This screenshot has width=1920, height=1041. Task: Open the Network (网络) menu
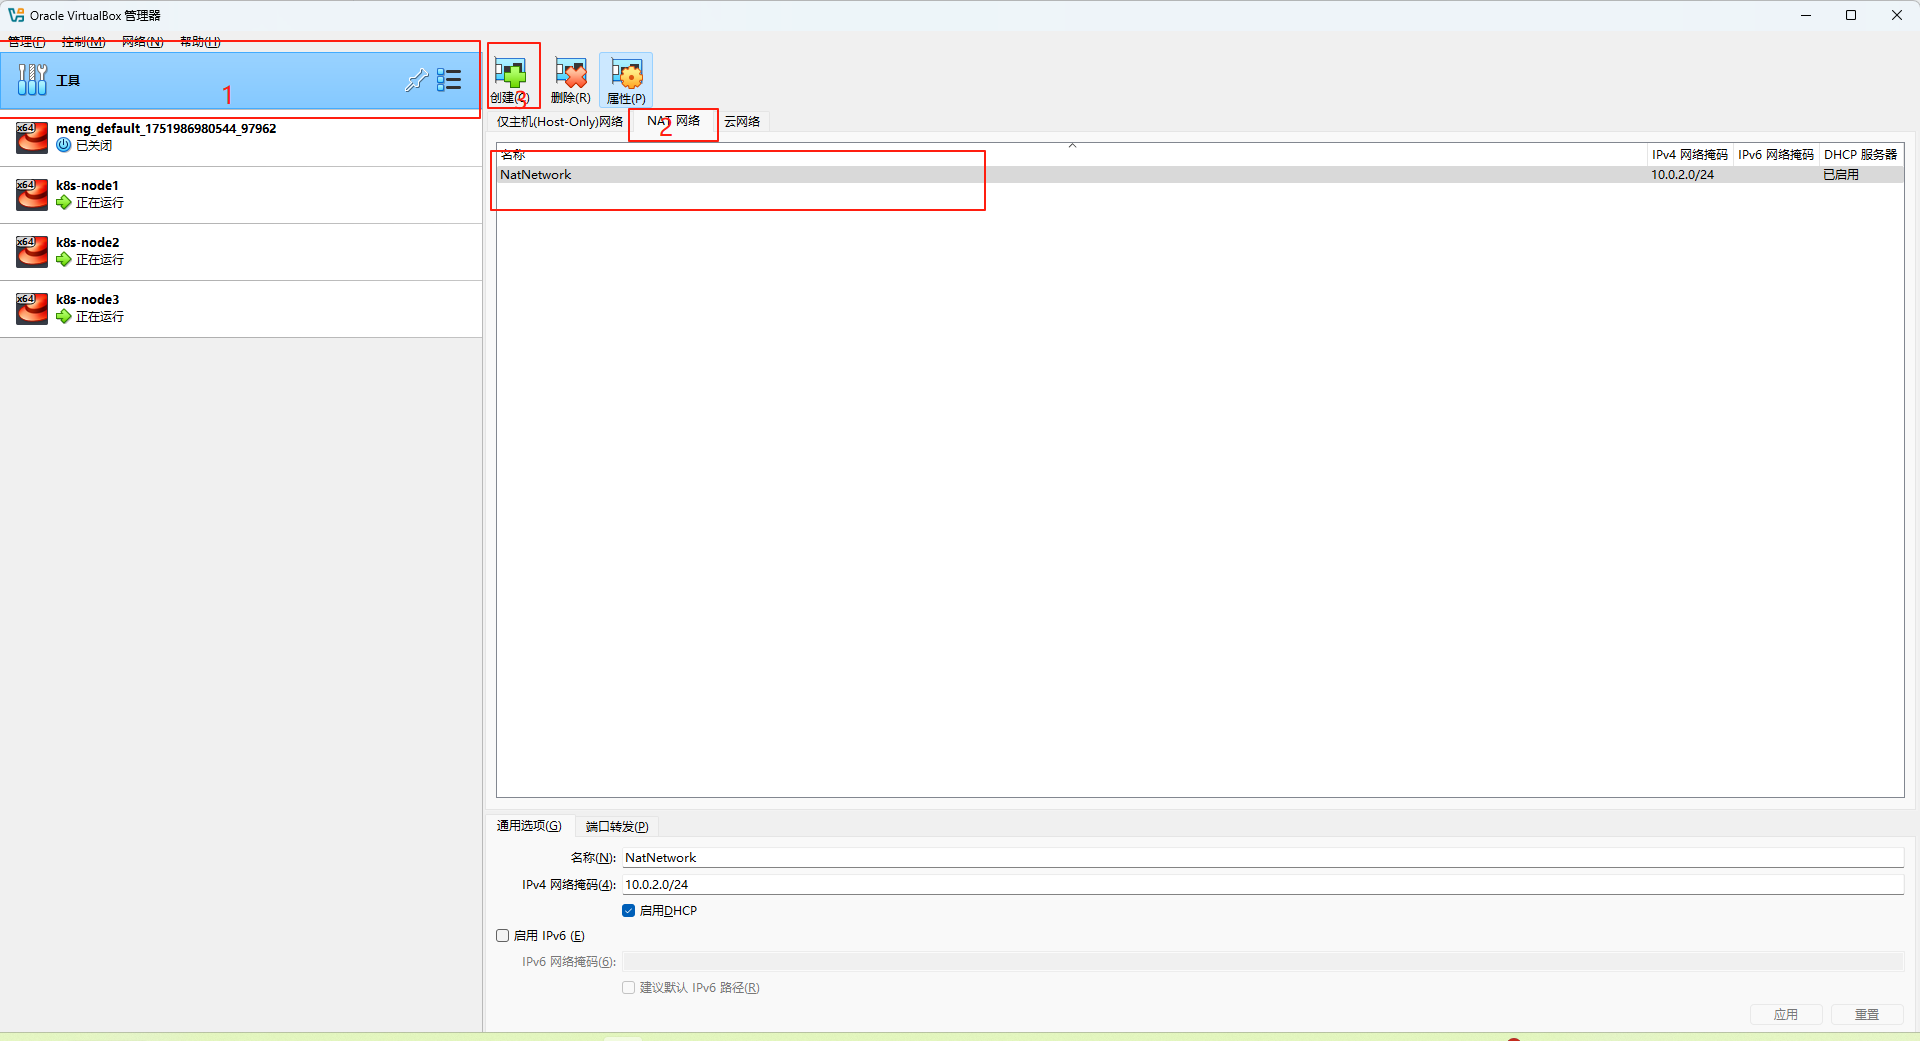(x=142, y=42)
